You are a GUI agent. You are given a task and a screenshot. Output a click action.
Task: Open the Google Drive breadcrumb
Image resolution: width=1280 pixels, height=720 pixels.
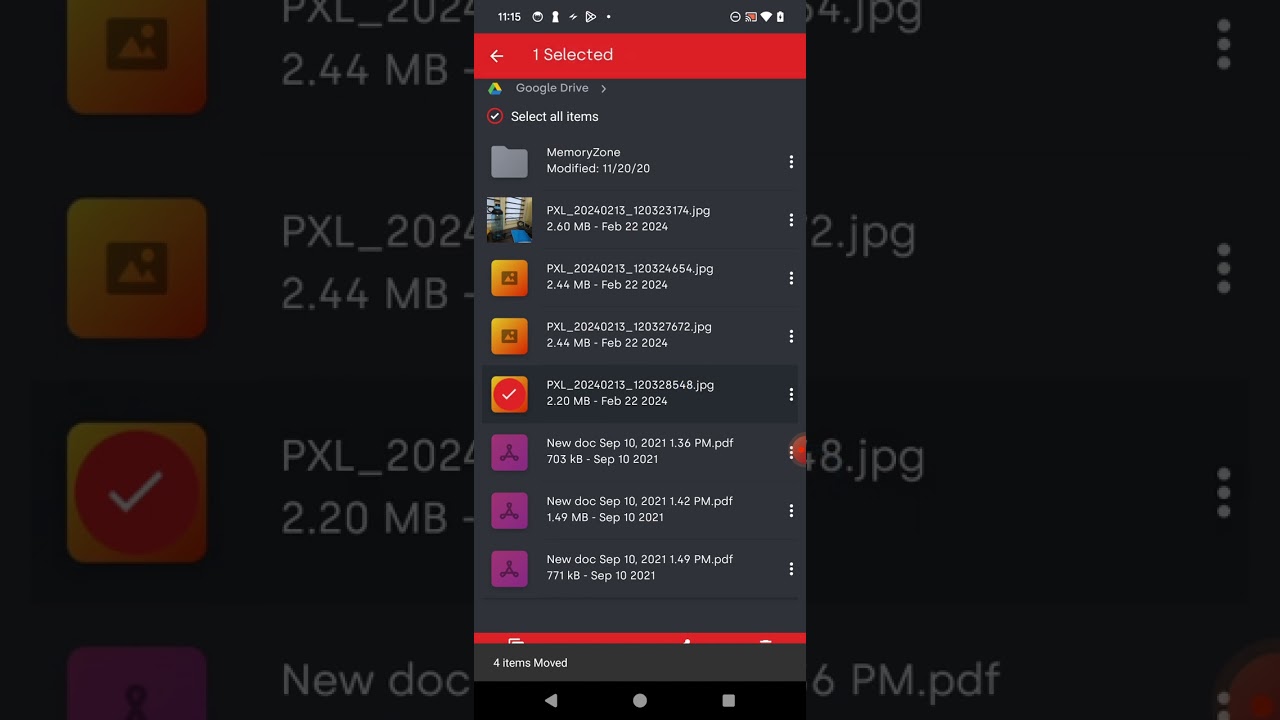[x=552, y=88]
